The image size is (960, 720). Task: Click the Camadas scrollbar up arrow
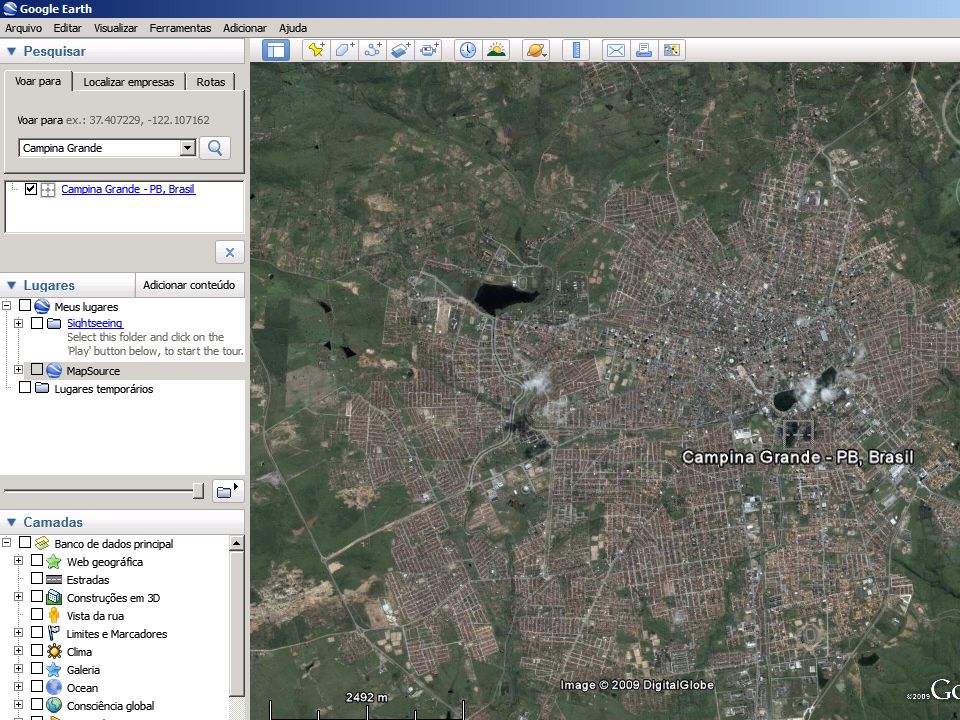pyautogui.click(x=236, y=543)
